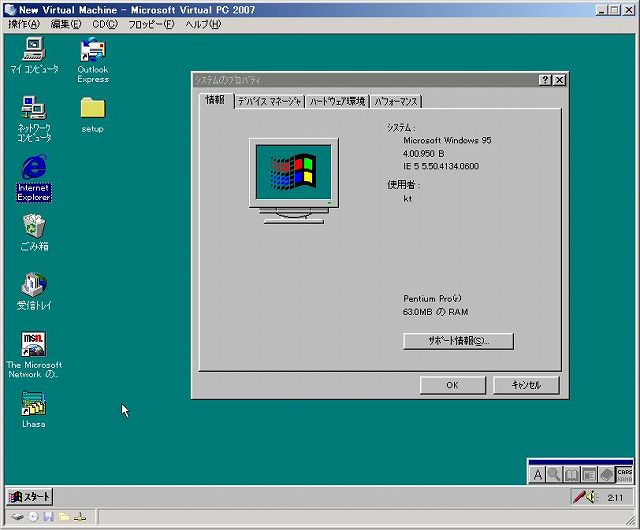The height and width of the screenshot is (530, 640).
Task: Open the 編集(E) menu
Action: tap(66, 24)
